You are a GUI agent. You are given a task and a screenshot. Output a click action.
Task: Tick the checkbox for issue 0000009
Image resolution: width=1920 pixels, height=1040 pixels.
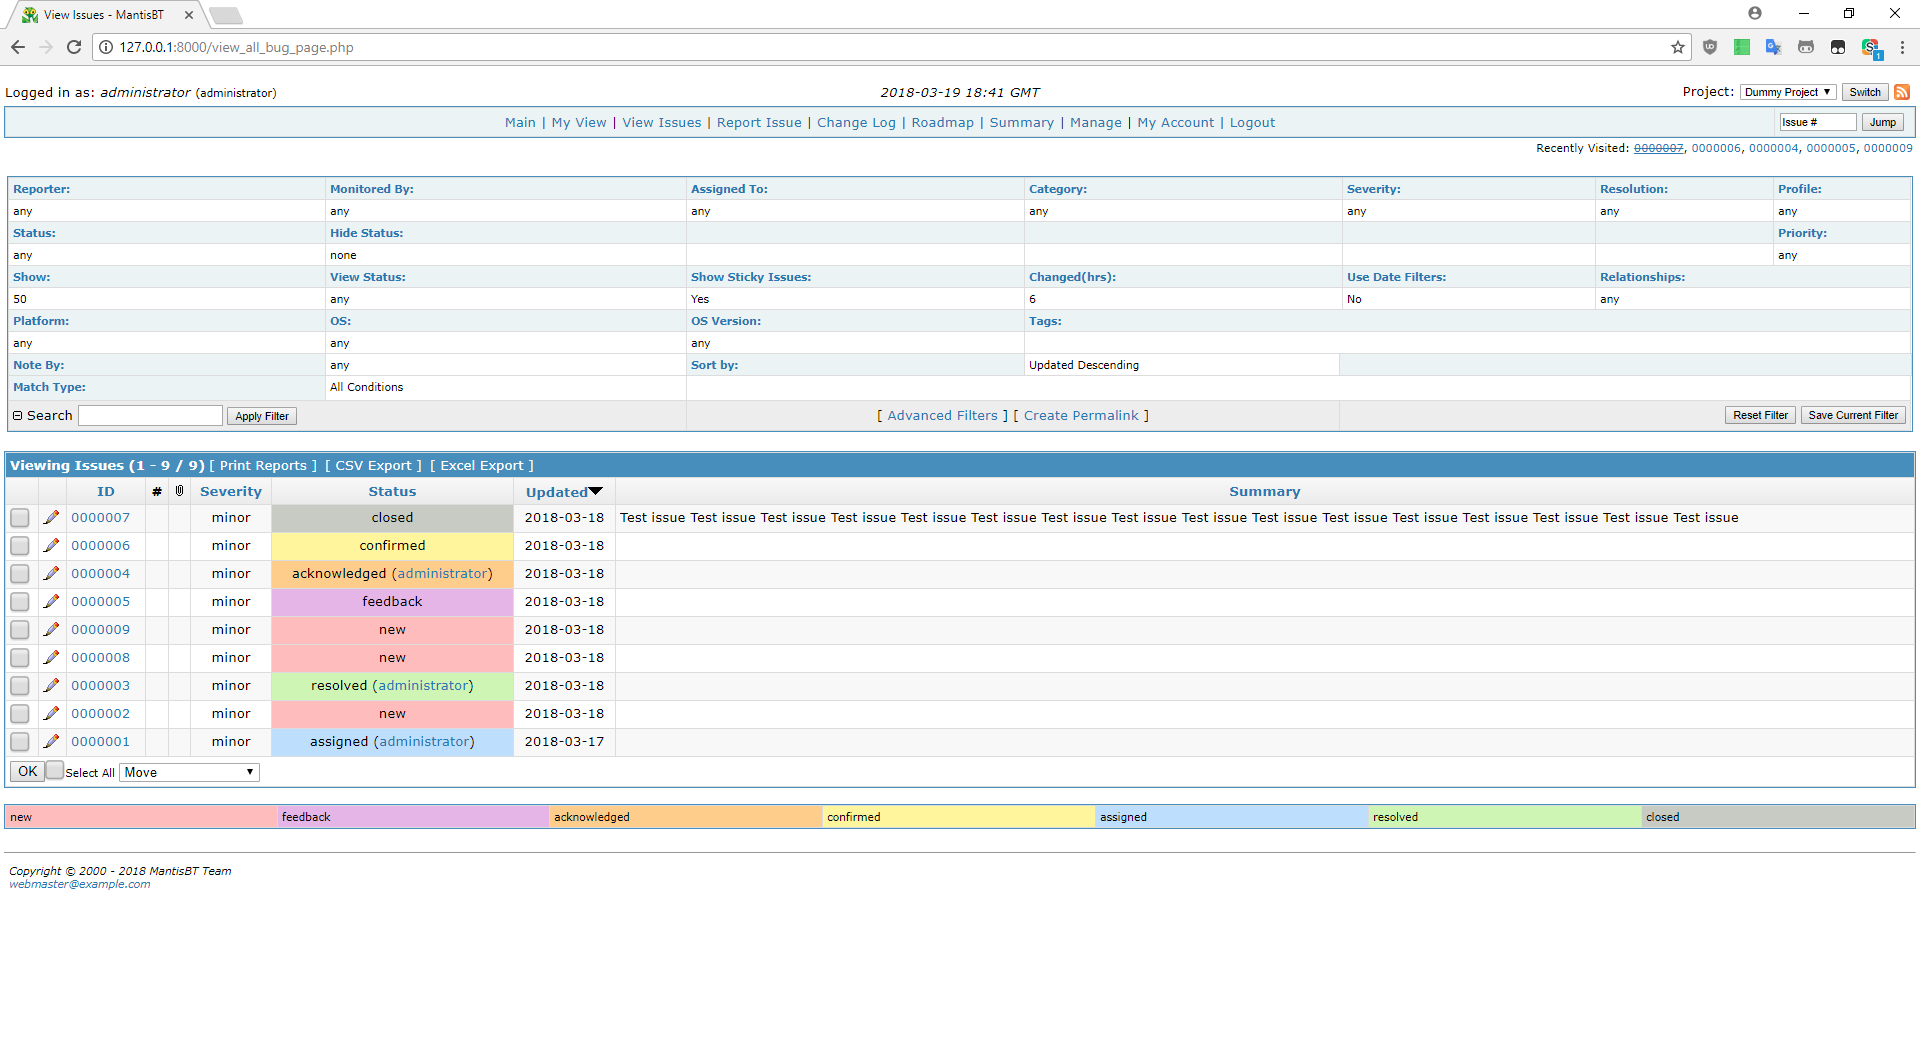(x=20, y=630)
